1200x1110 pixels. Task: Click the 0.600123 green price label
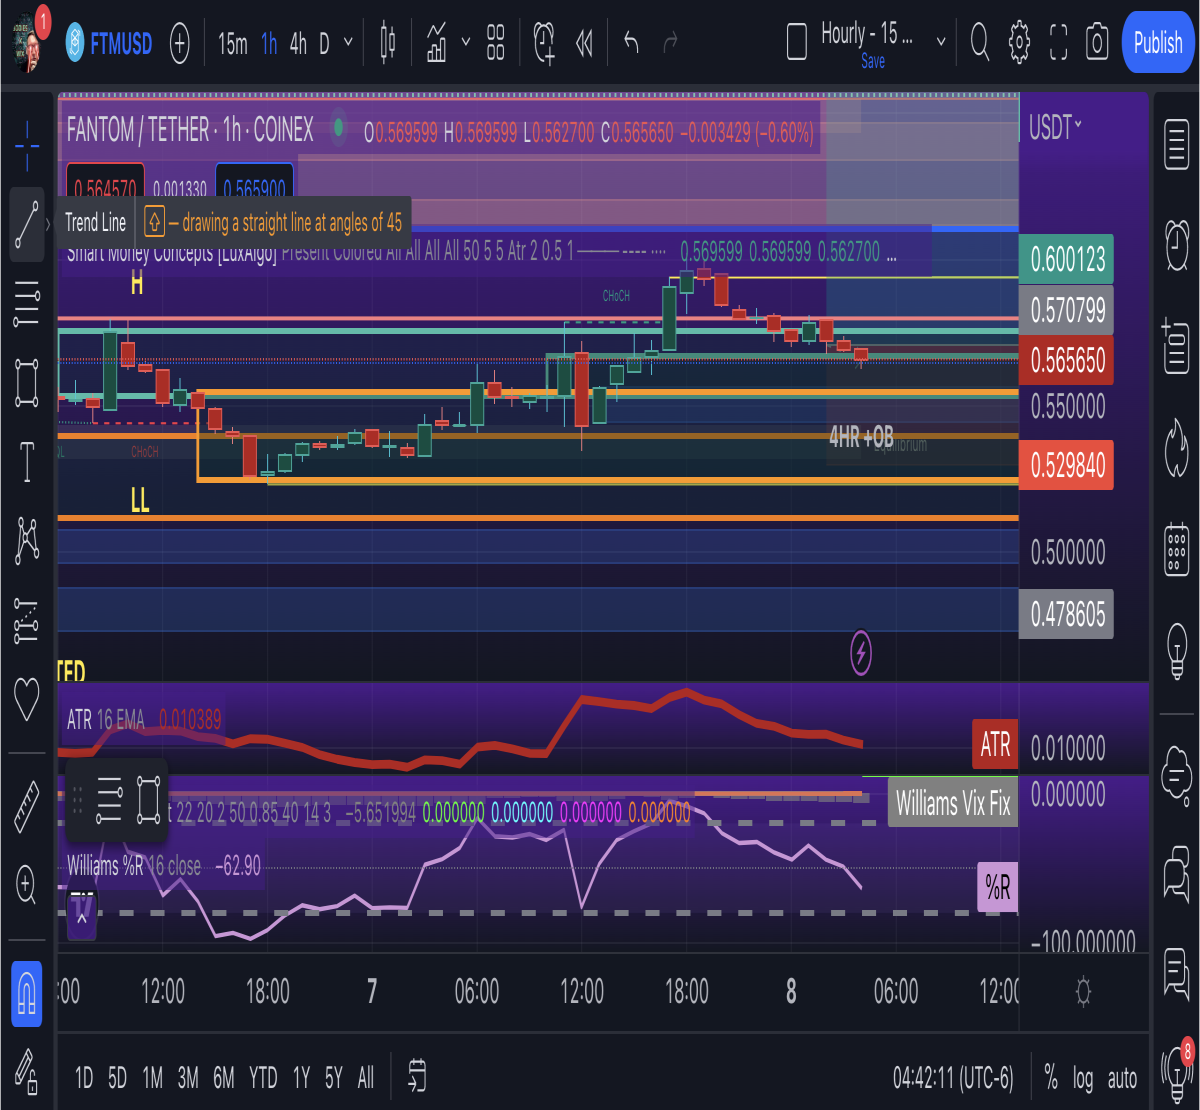(1067, 260)
